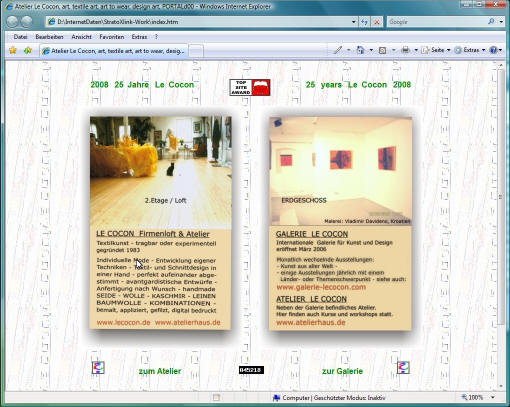This screenshot has width=510, height=407.
Task: Refresh the page with the reload icon
Action: pos(364,22)
